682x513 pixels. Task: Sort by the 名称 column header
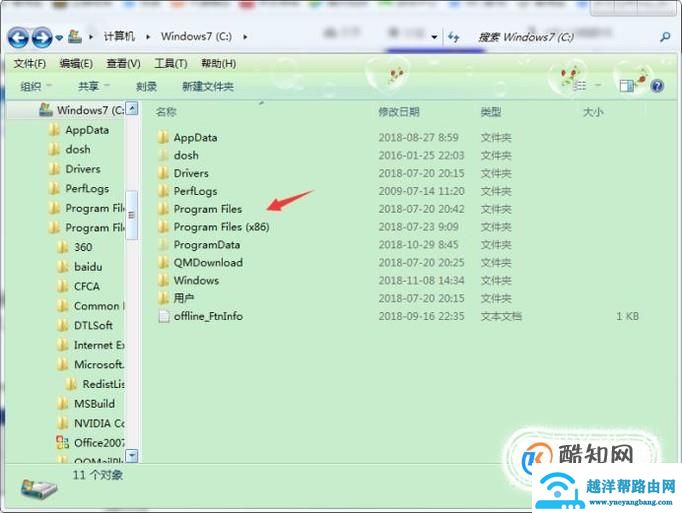[166, 112]
